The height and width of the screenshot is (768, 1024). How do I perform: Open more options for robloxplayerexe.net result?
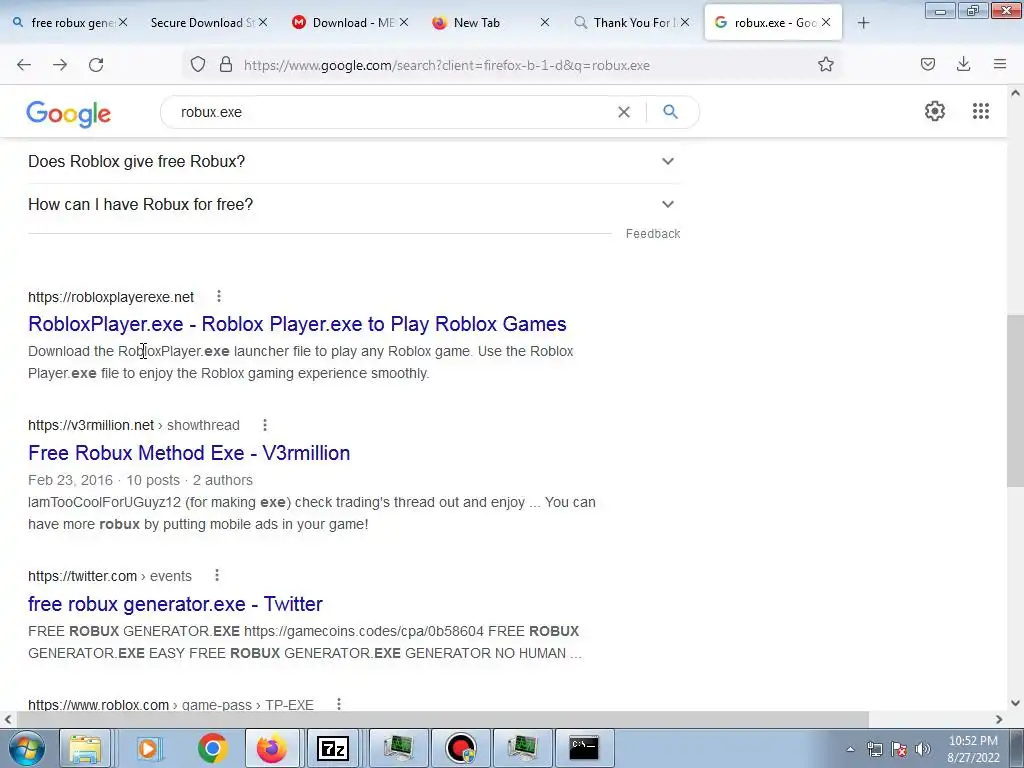point(219,296)
